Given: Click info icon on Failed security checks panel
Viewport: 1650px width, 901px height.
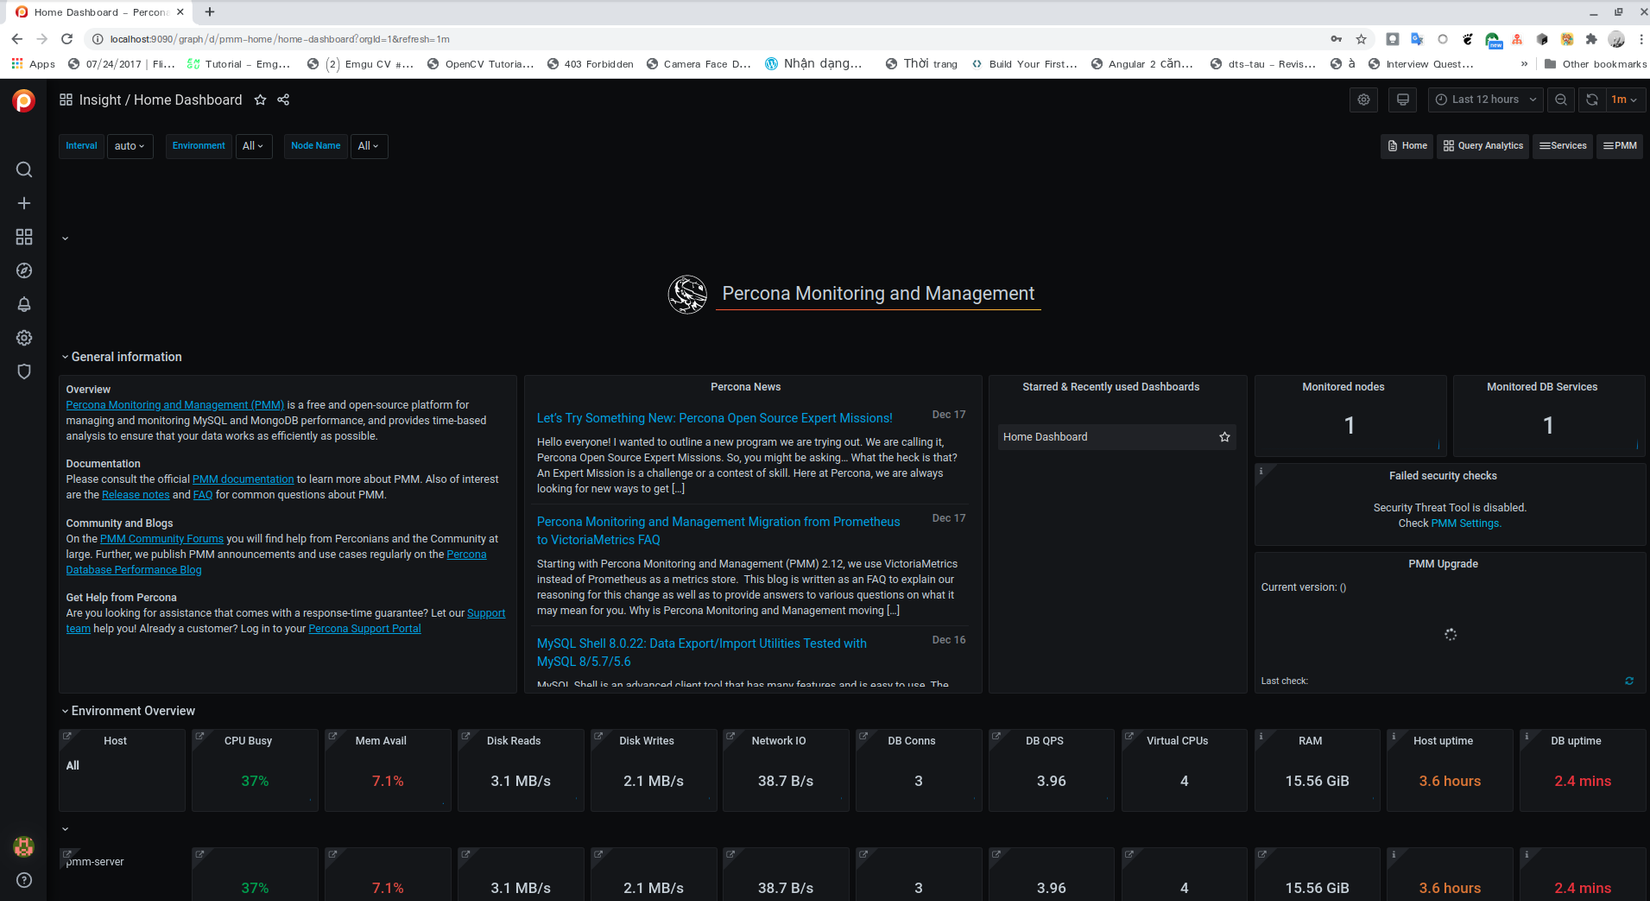Looking at the screenshot, I should [x=1261, y=471].
